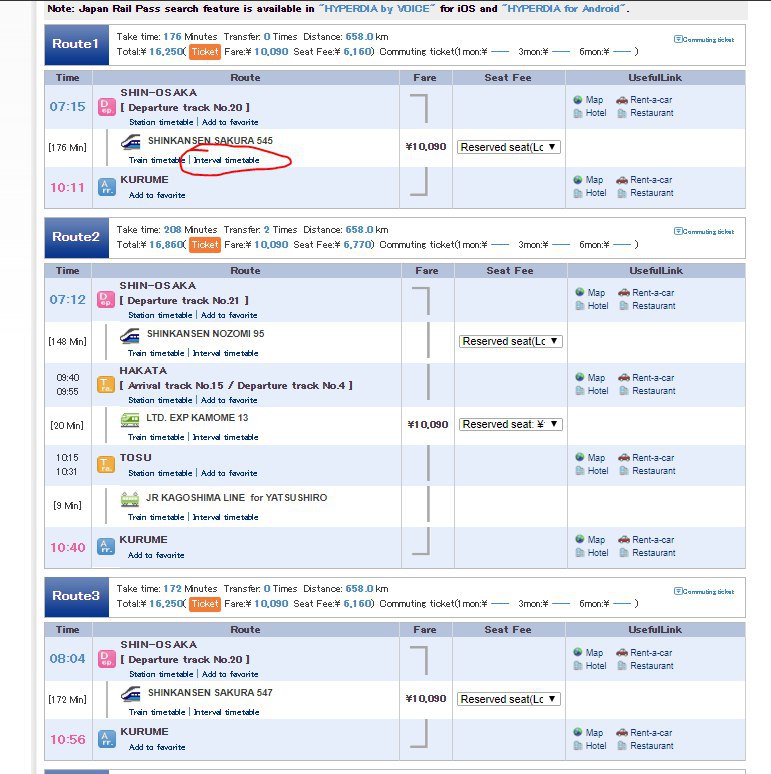This screenshot has height=774, width=771.
Task: Open Restaurant for Route1 Shin-Osaka
Action: 646,113
